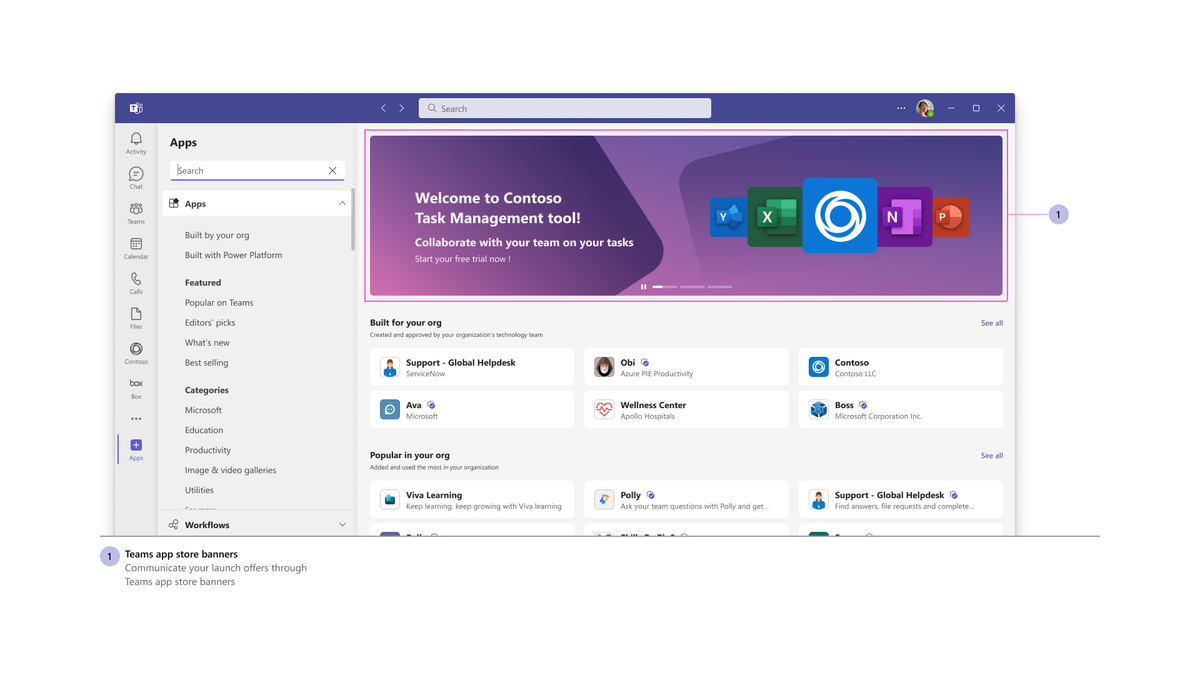Viewport: 1200px width, 675px height.
Task: Open the Box app icon
Action: pos(136,387)
